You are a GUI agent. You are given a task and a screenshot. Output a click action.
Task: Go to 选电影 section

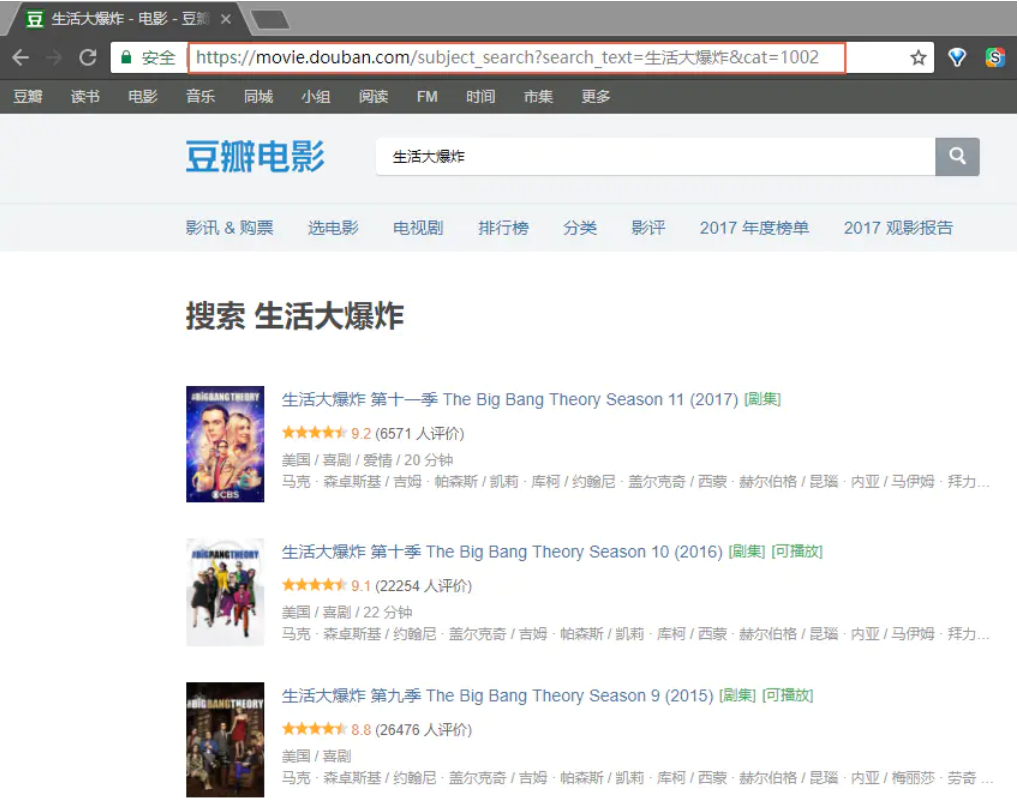(333, 228)
